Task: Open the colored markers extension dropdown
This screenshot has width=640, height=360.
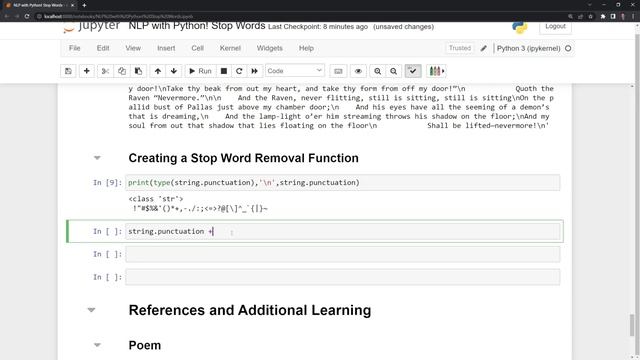Action: (436, 71)
